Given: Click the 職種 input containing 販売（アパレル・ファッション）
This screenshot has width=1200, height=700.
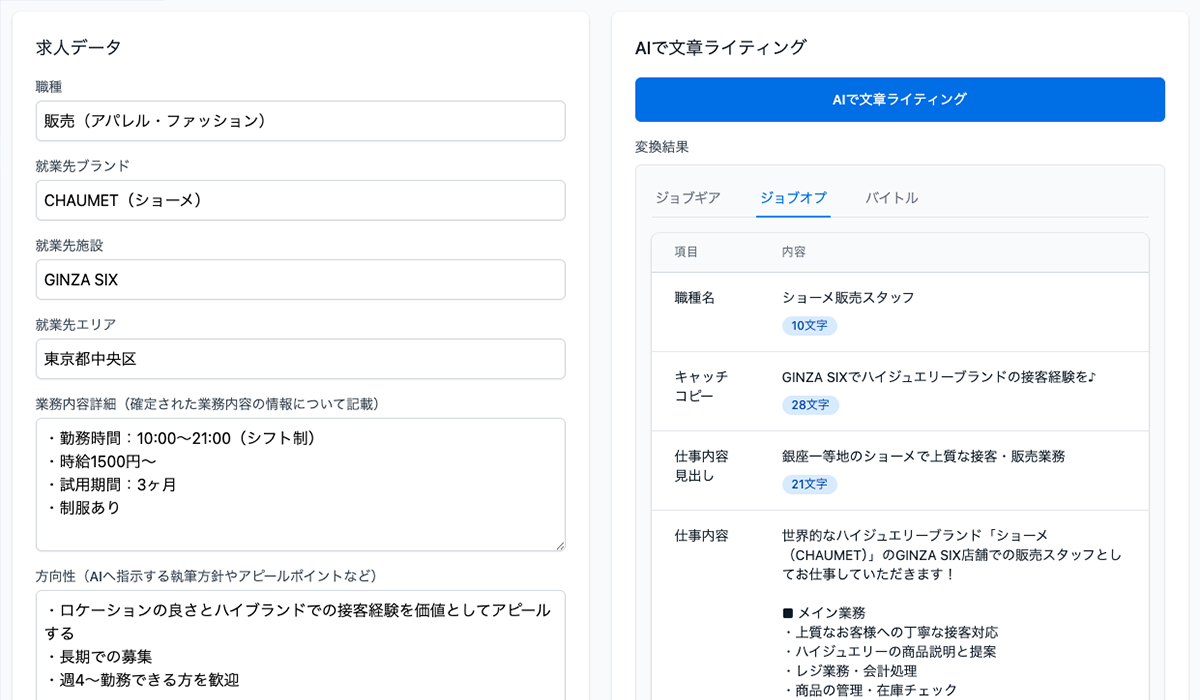Looking at the screenshot, I should 300,120.
